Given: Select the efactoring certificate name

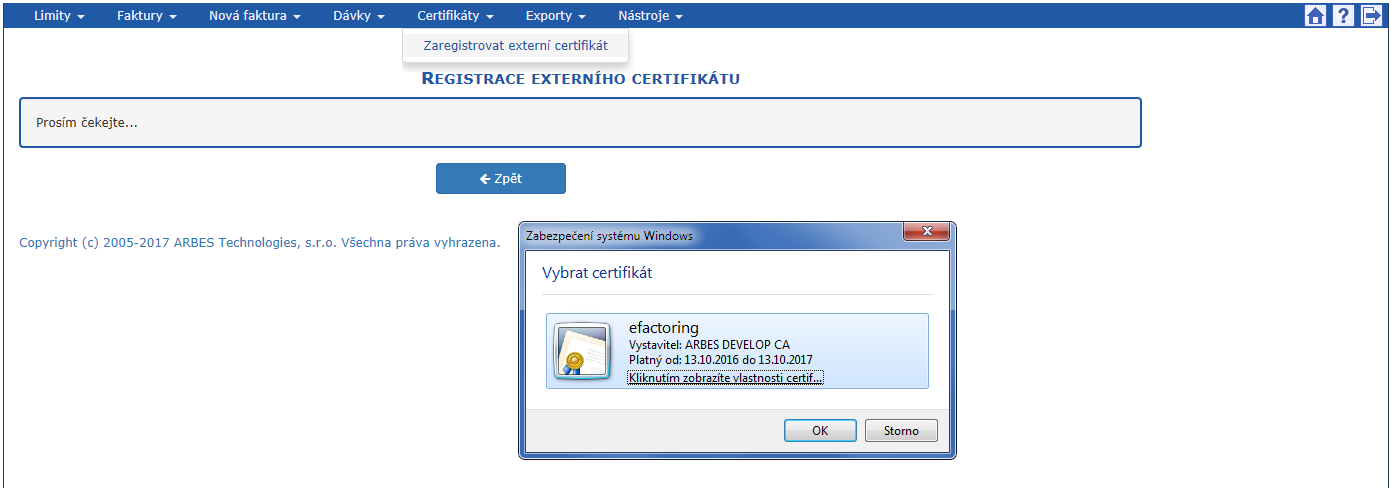Looking at the screenshot, I should 664,327.
